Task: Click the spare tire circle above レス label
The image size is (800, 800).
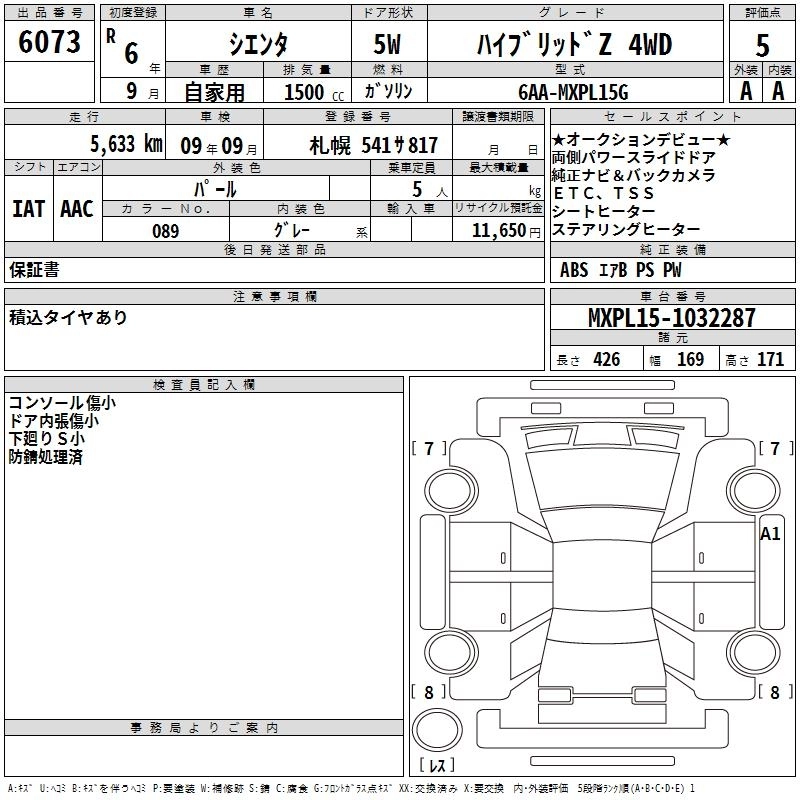Action: click(x=437, y=730)
